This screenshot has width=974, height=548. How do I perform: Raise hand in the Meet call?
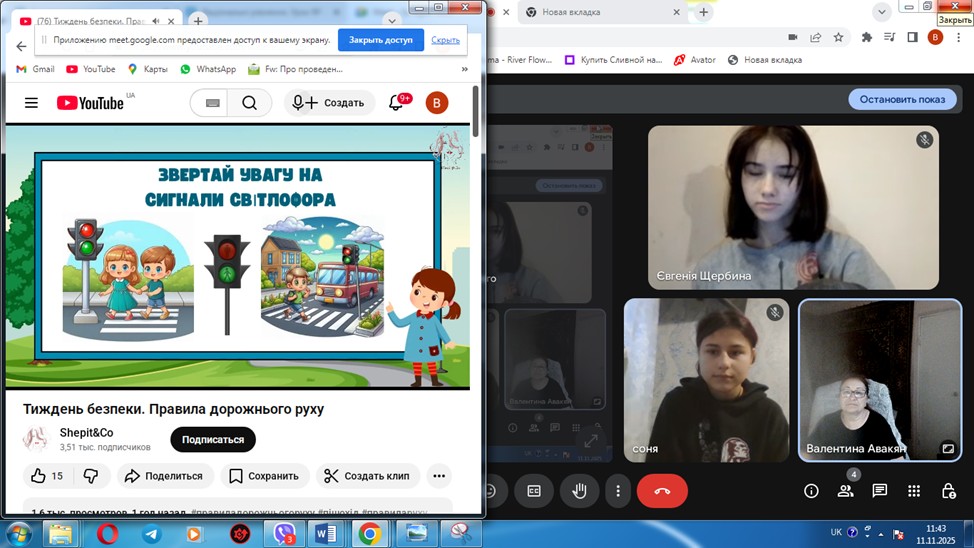(x=578, y=491)
